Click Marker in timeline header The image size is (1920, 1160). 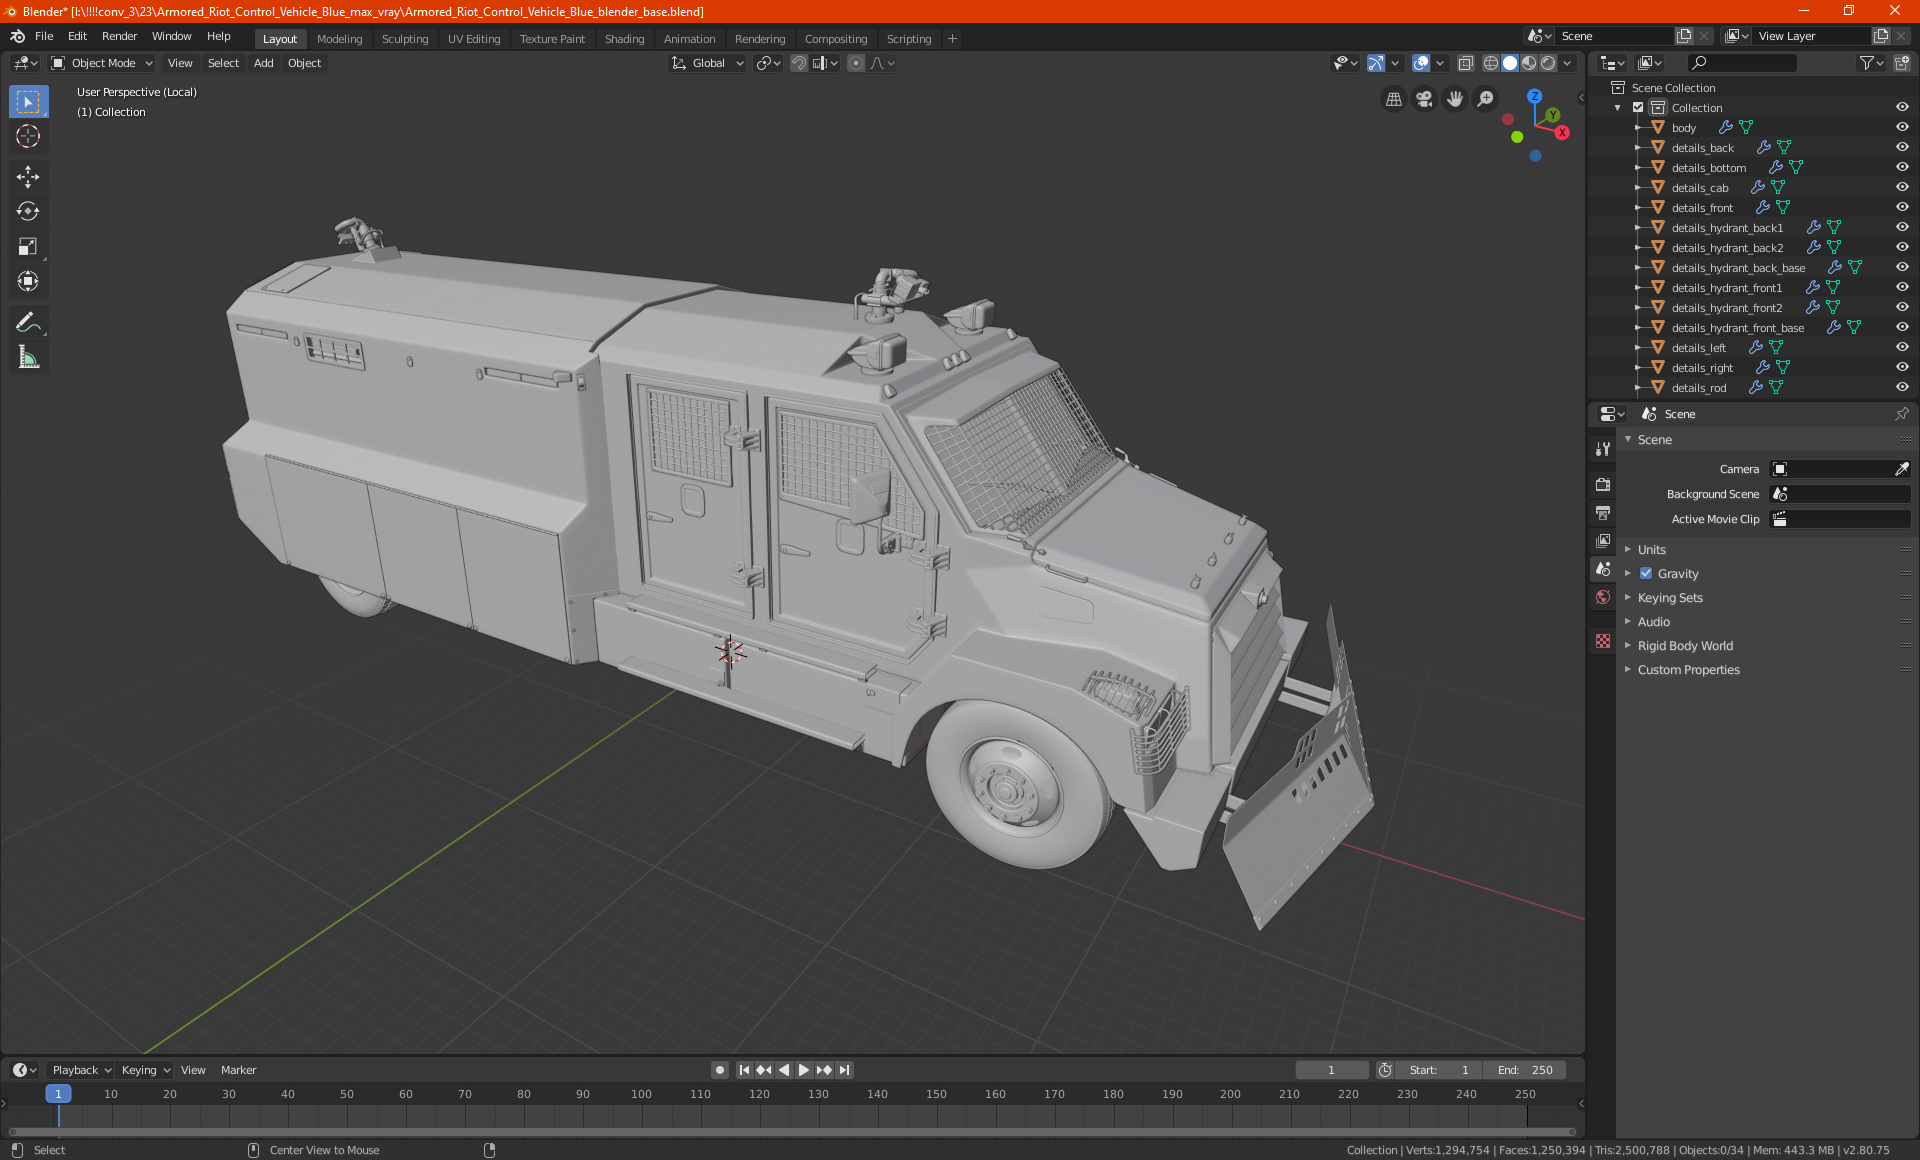(x=238, y=1070)
